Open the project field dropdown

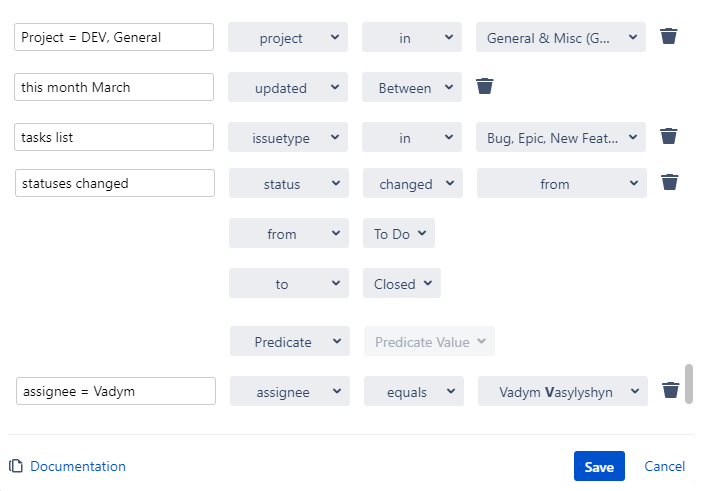(x=288, y=38)
